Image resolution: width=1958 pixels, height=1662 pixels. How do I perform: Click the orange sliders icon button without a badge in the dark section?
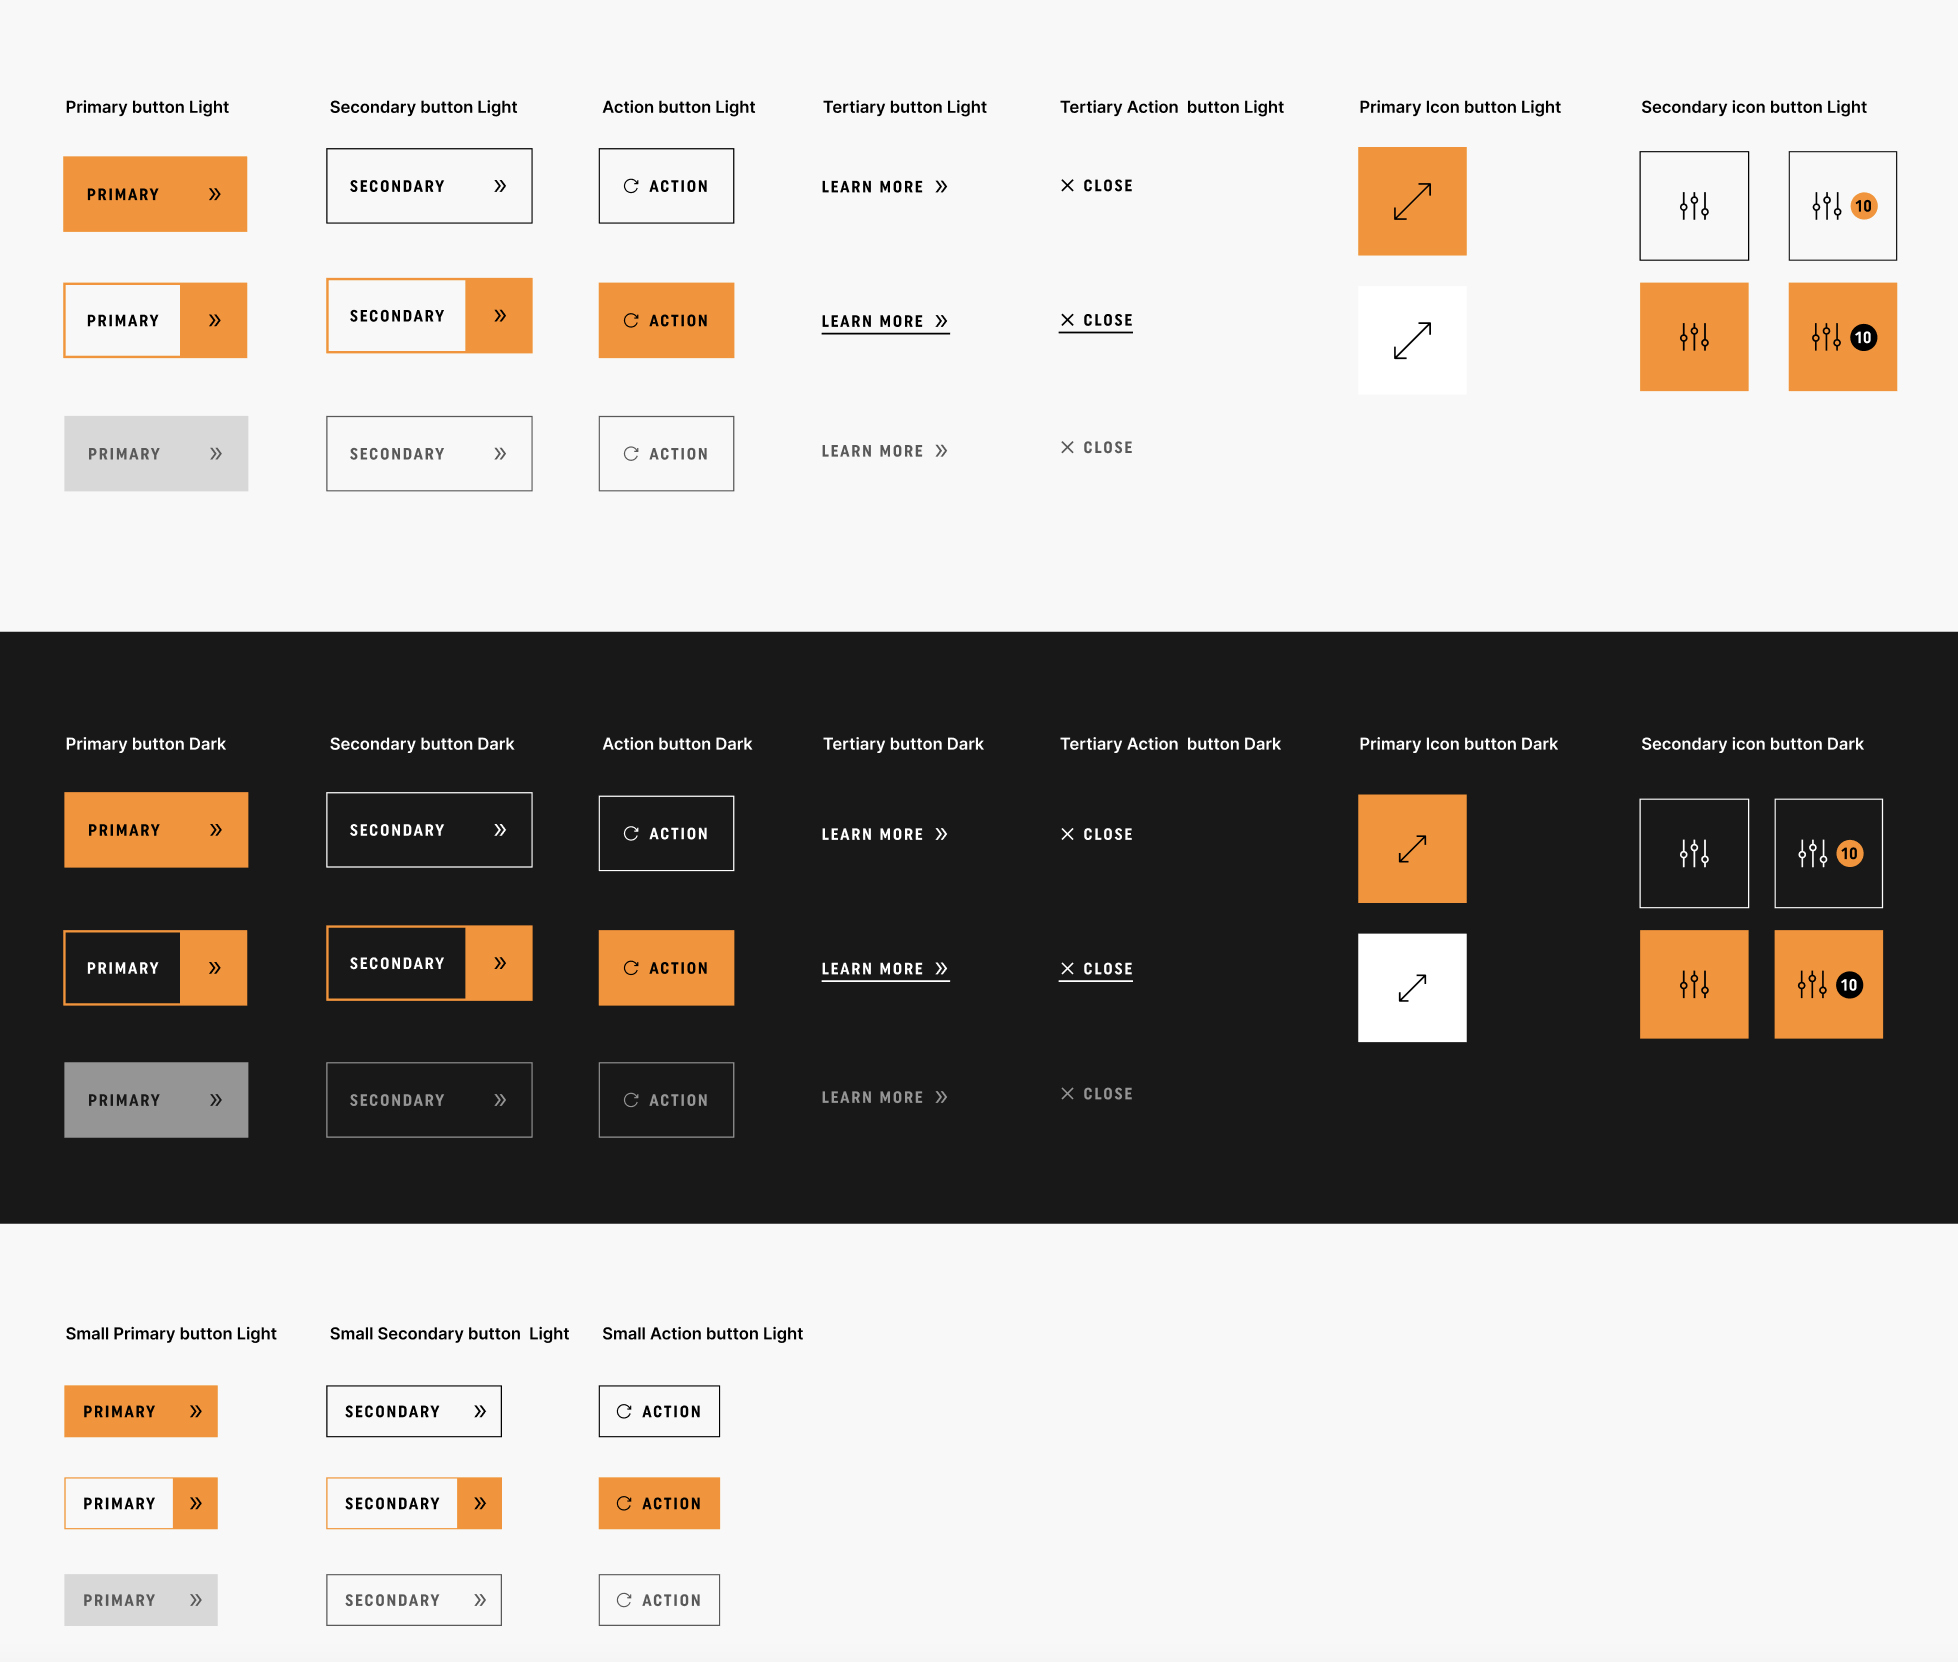click(x=1693, y=985)
